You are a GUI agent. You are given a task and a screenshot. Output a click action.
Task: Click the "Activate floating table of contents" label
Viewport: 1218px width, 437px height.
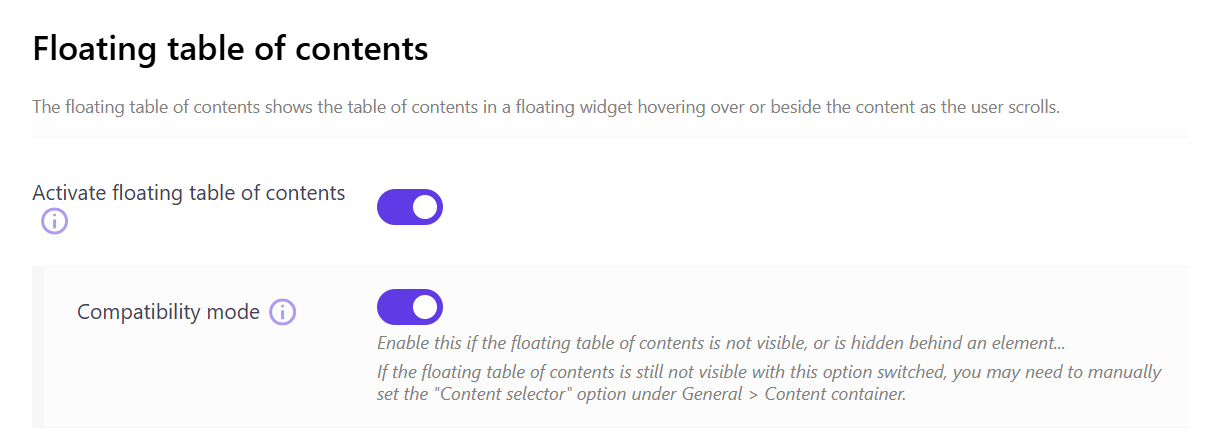click(x=189, y=193)
